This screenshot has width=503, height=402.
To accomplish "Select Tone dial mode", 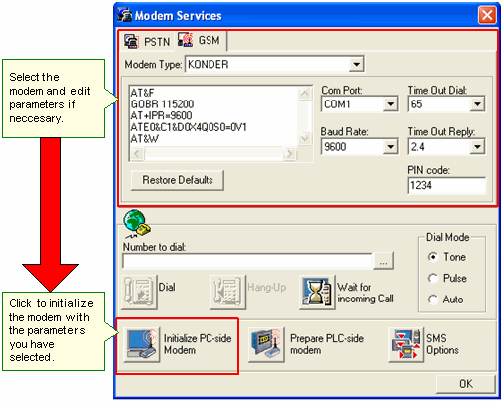I will (x=433, y=257).
